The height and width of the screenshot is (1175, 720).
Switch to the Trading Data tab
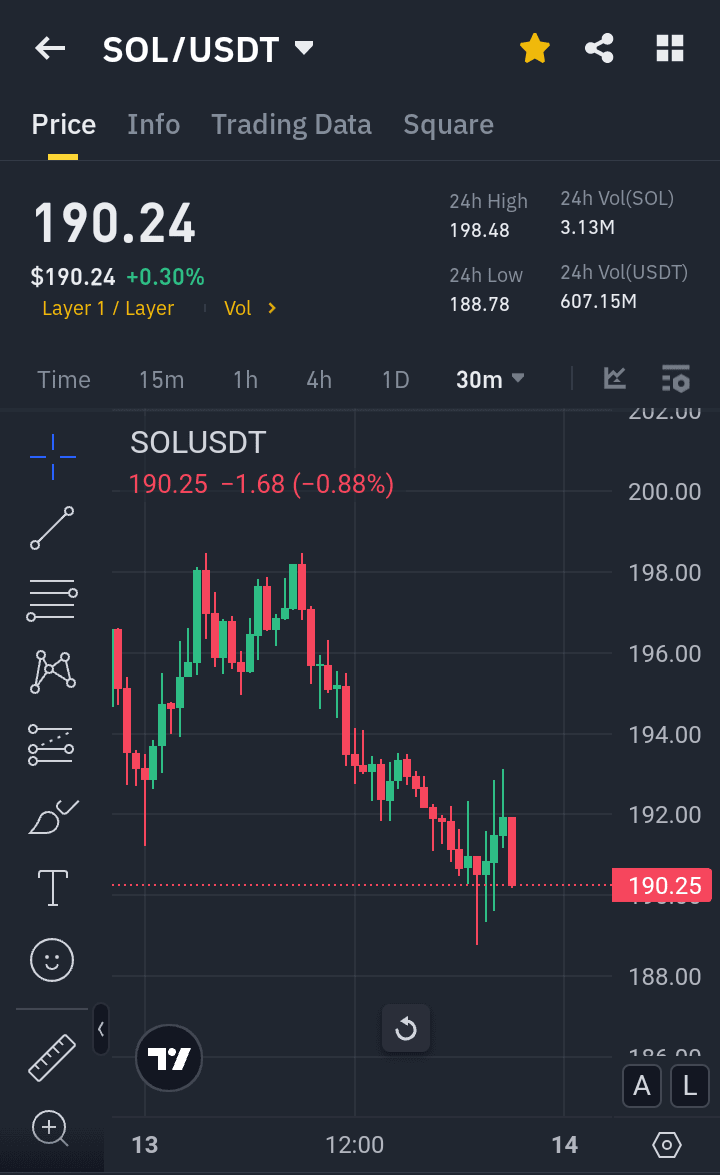point(291,124)
